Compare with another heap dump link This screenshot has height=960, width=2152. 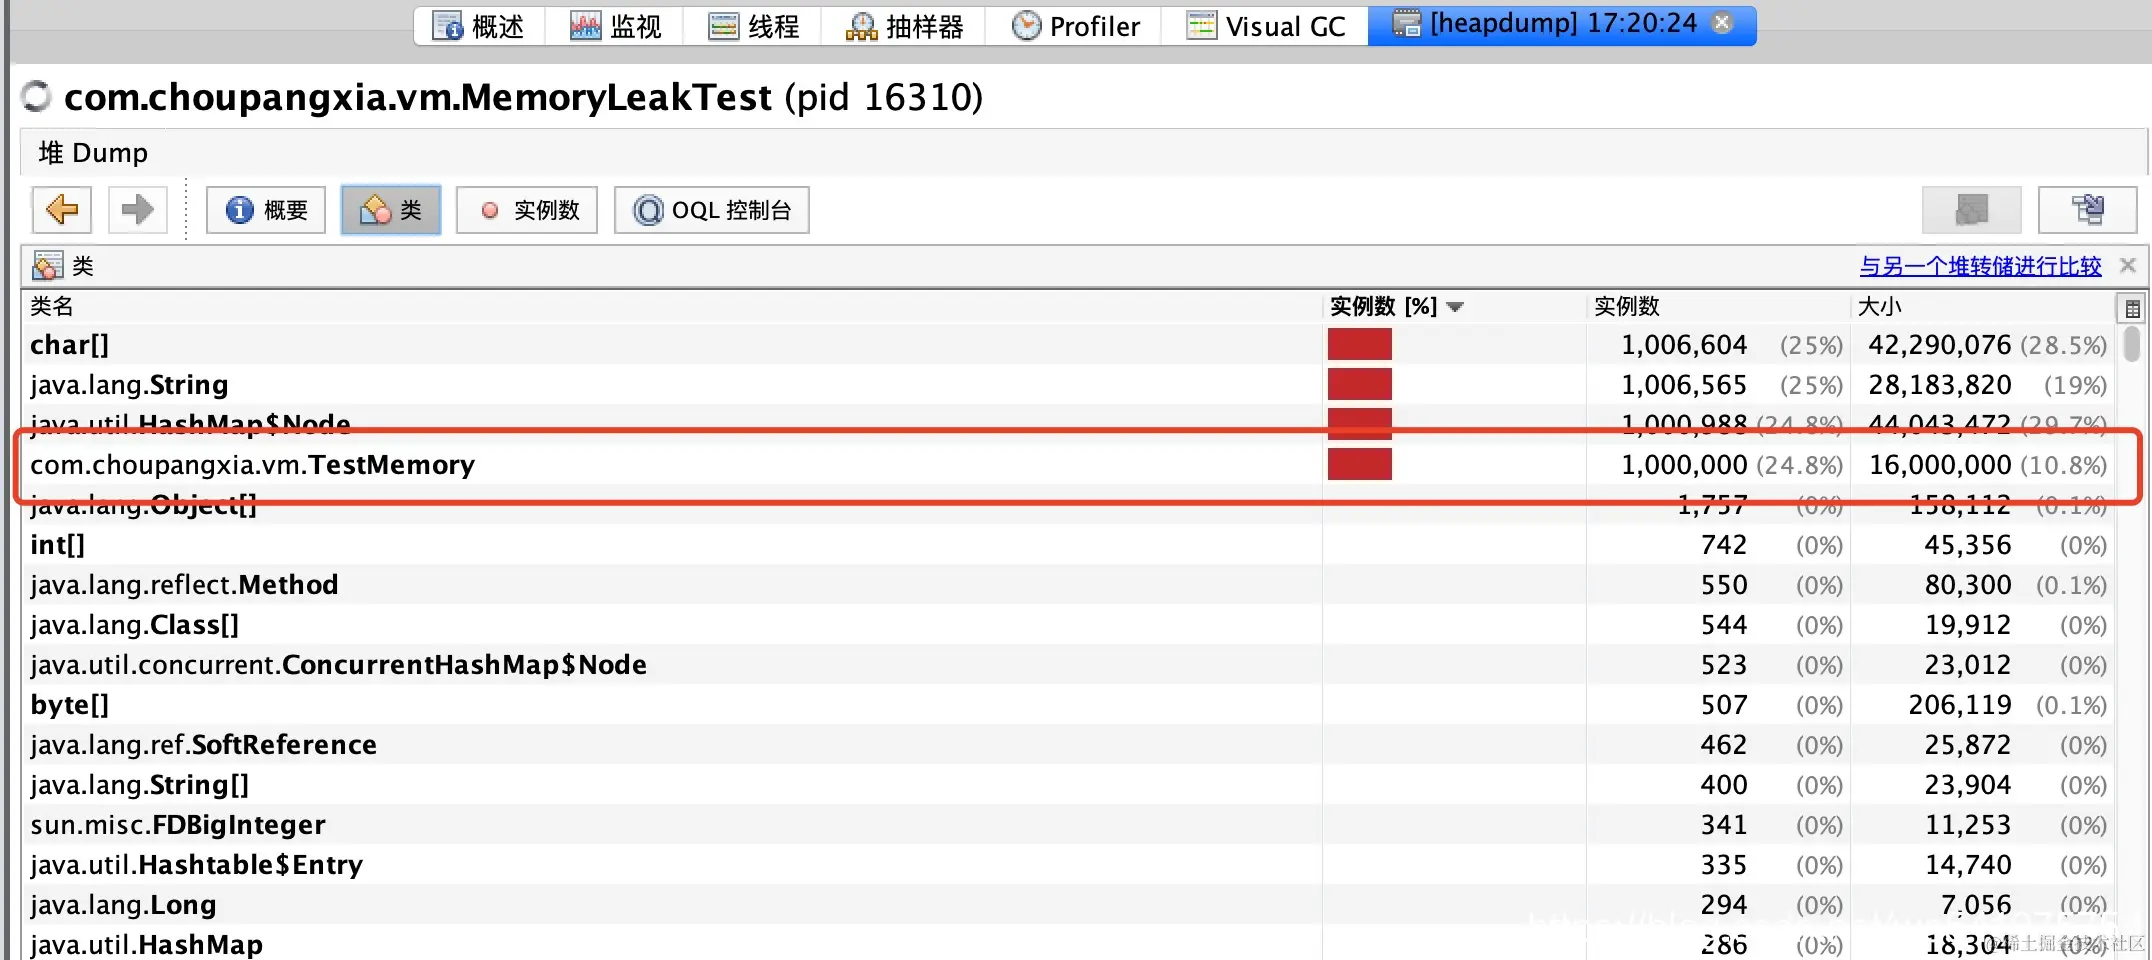click(1980, 266)
